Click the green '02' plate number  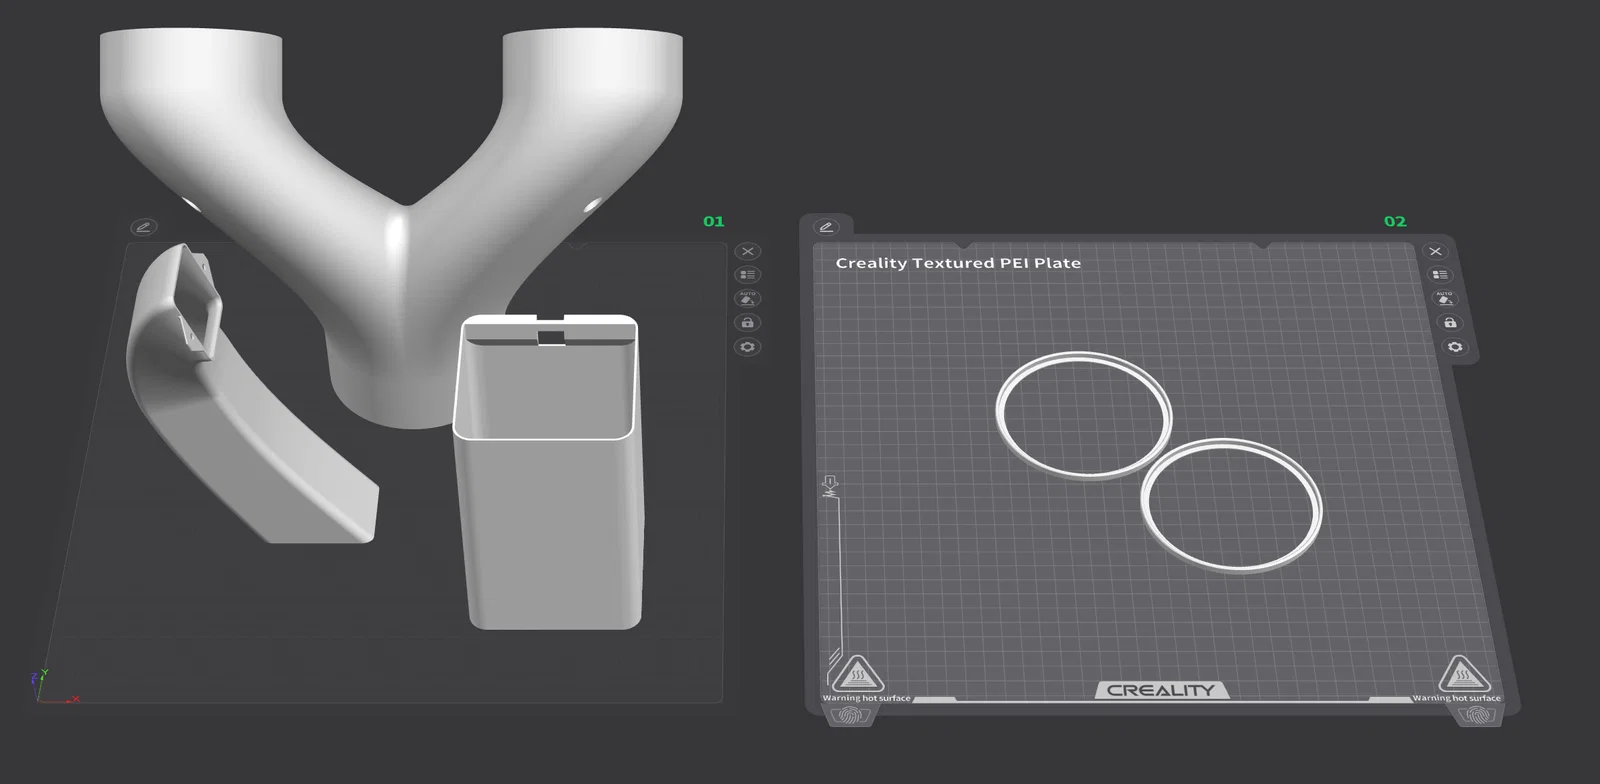[x=1395, y=221]
